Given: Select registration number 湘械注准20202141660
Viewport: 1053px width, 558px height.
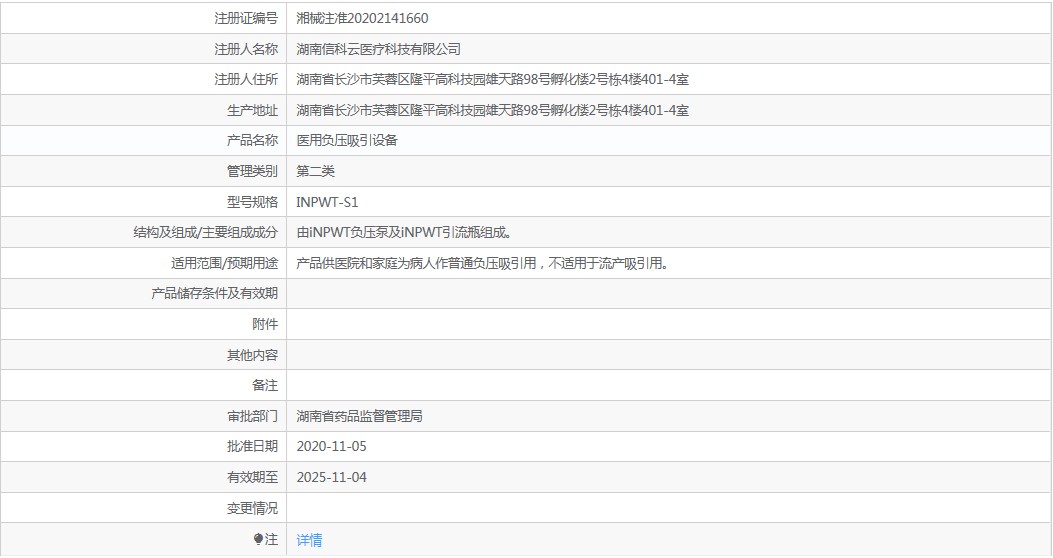Looking at the screenshot, I should click(363, 18).
